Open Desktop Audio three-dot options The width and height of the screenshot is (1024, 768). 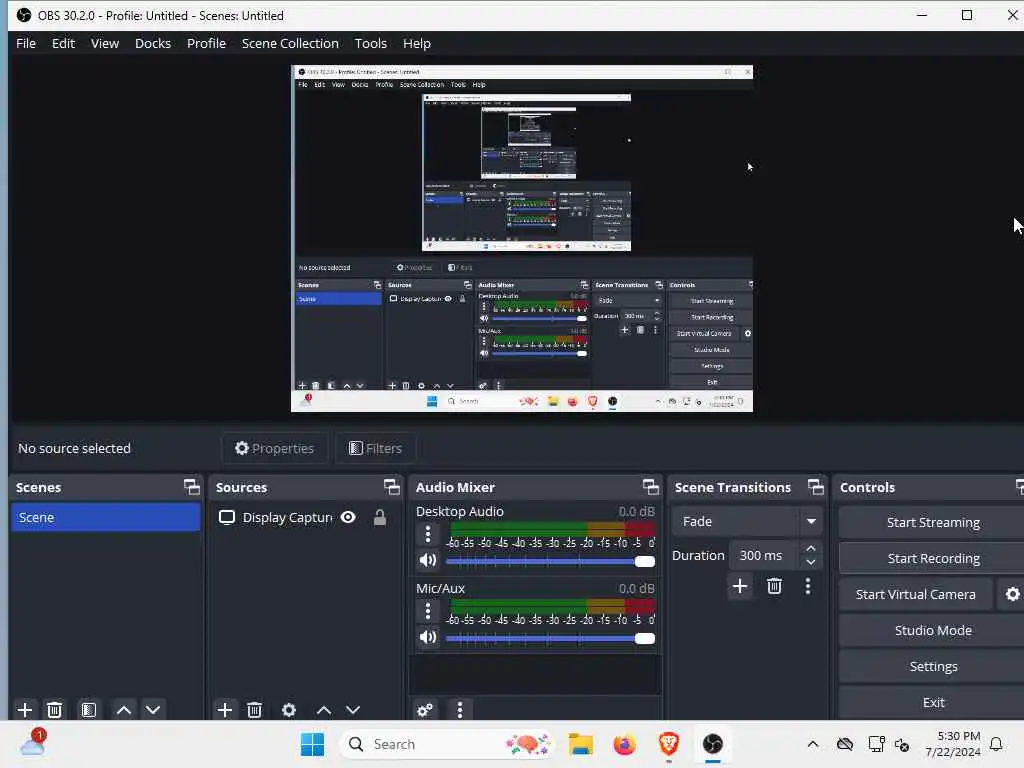point(428,534)
